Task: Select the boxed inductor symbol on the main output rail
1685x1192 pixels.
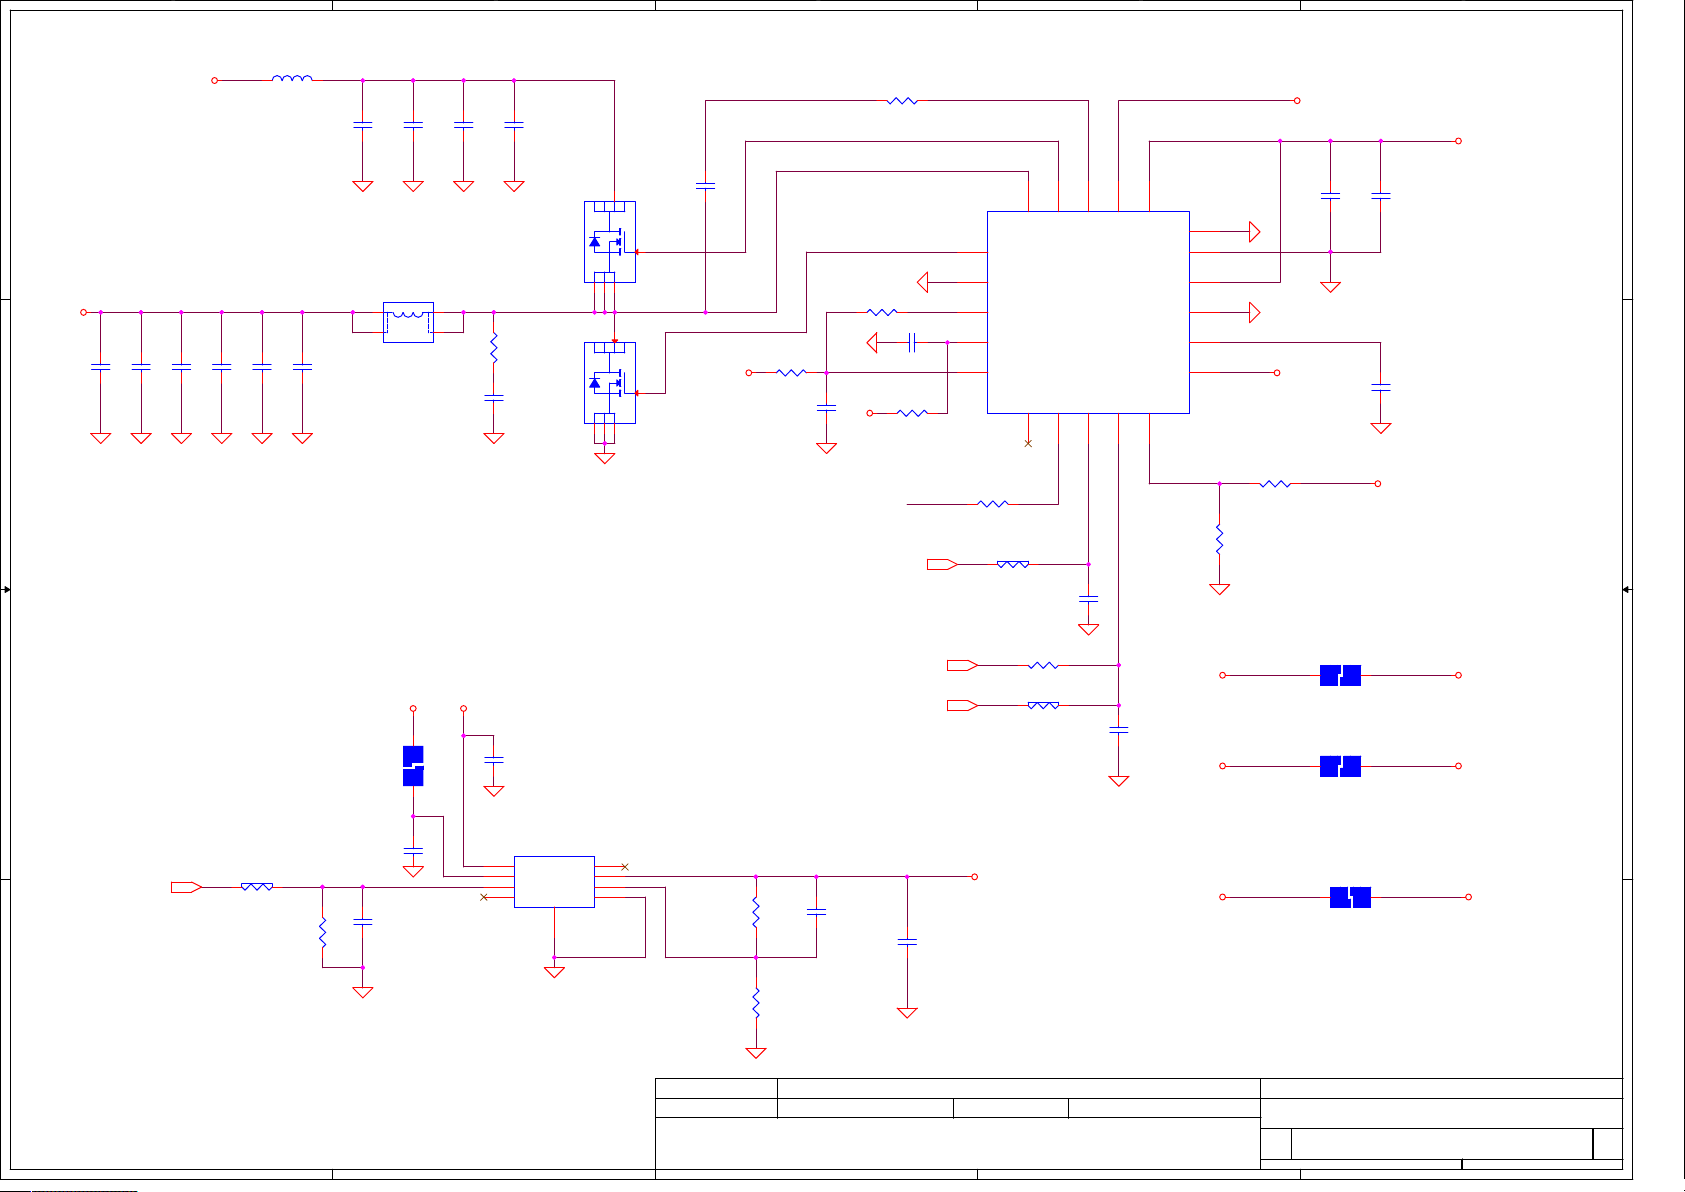Action: 408,322
